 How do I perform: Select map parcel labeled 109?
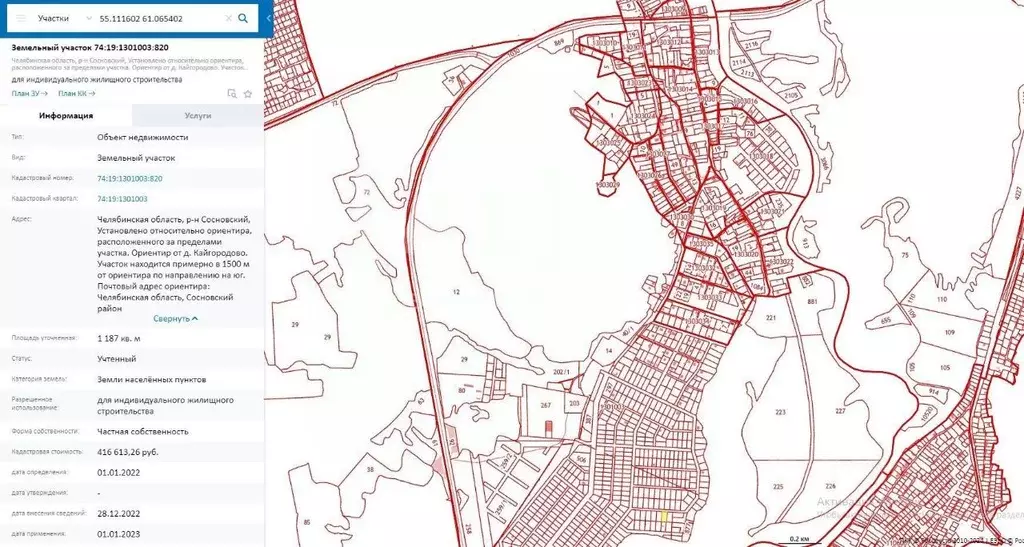pyautogui.click(x=950, y=332)
